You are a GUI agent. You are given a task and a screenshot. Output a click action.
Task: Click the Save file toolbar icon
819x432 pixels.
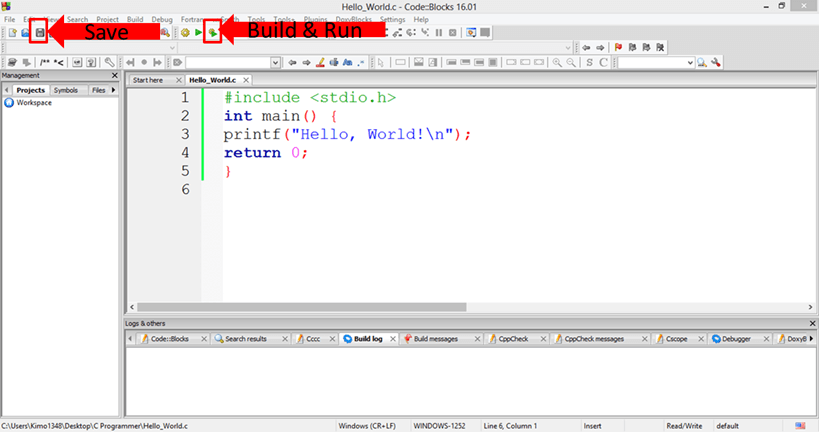click(x=40, y=33)
